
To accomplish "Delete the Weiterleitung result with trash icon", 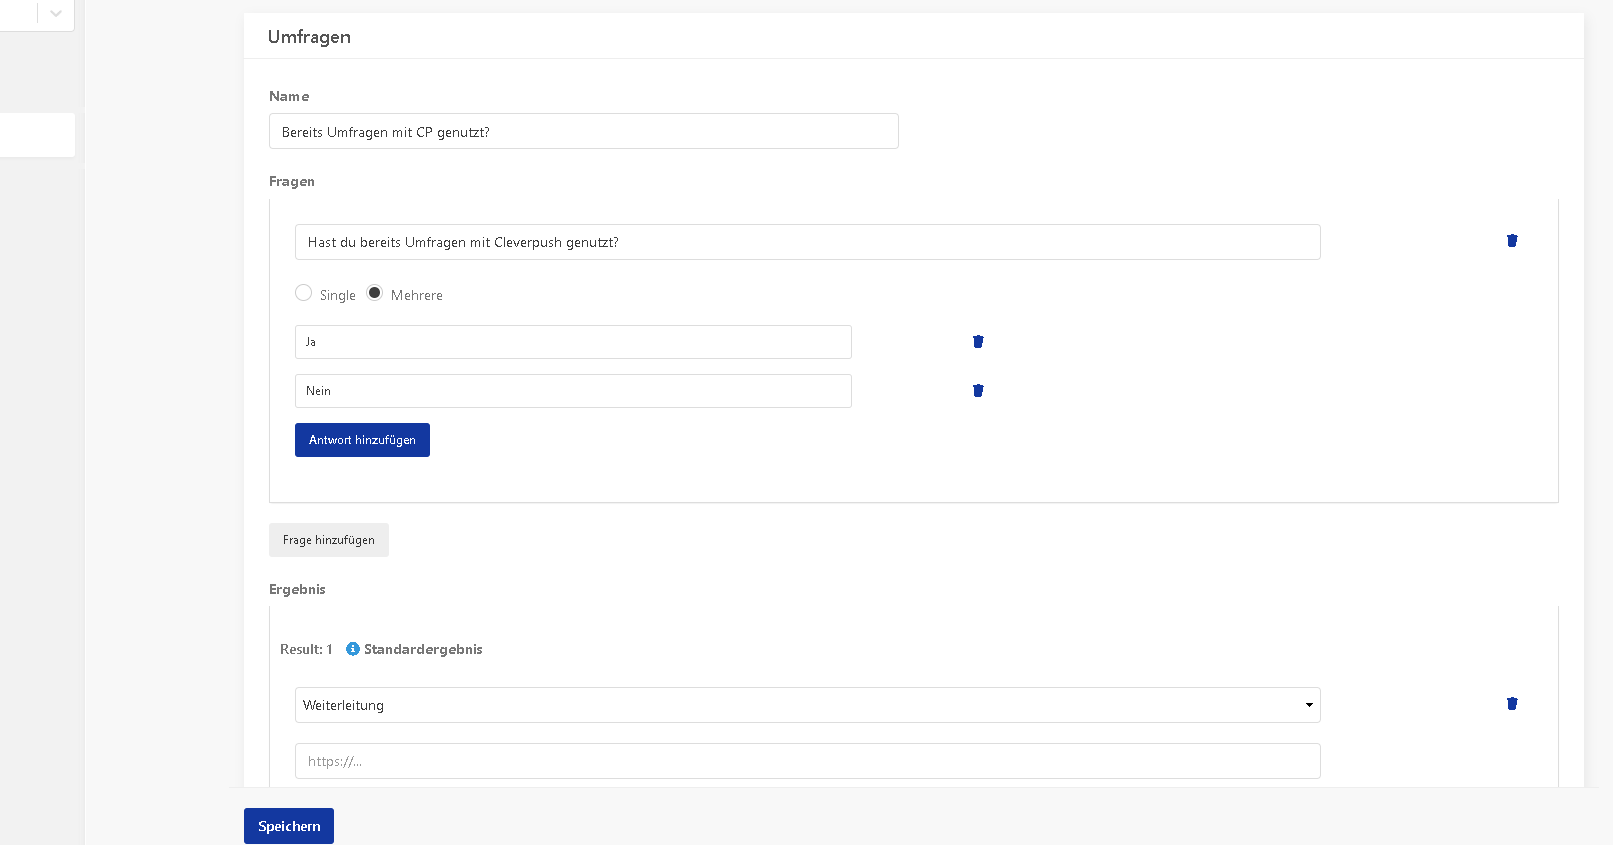I will click(1512, 703).
